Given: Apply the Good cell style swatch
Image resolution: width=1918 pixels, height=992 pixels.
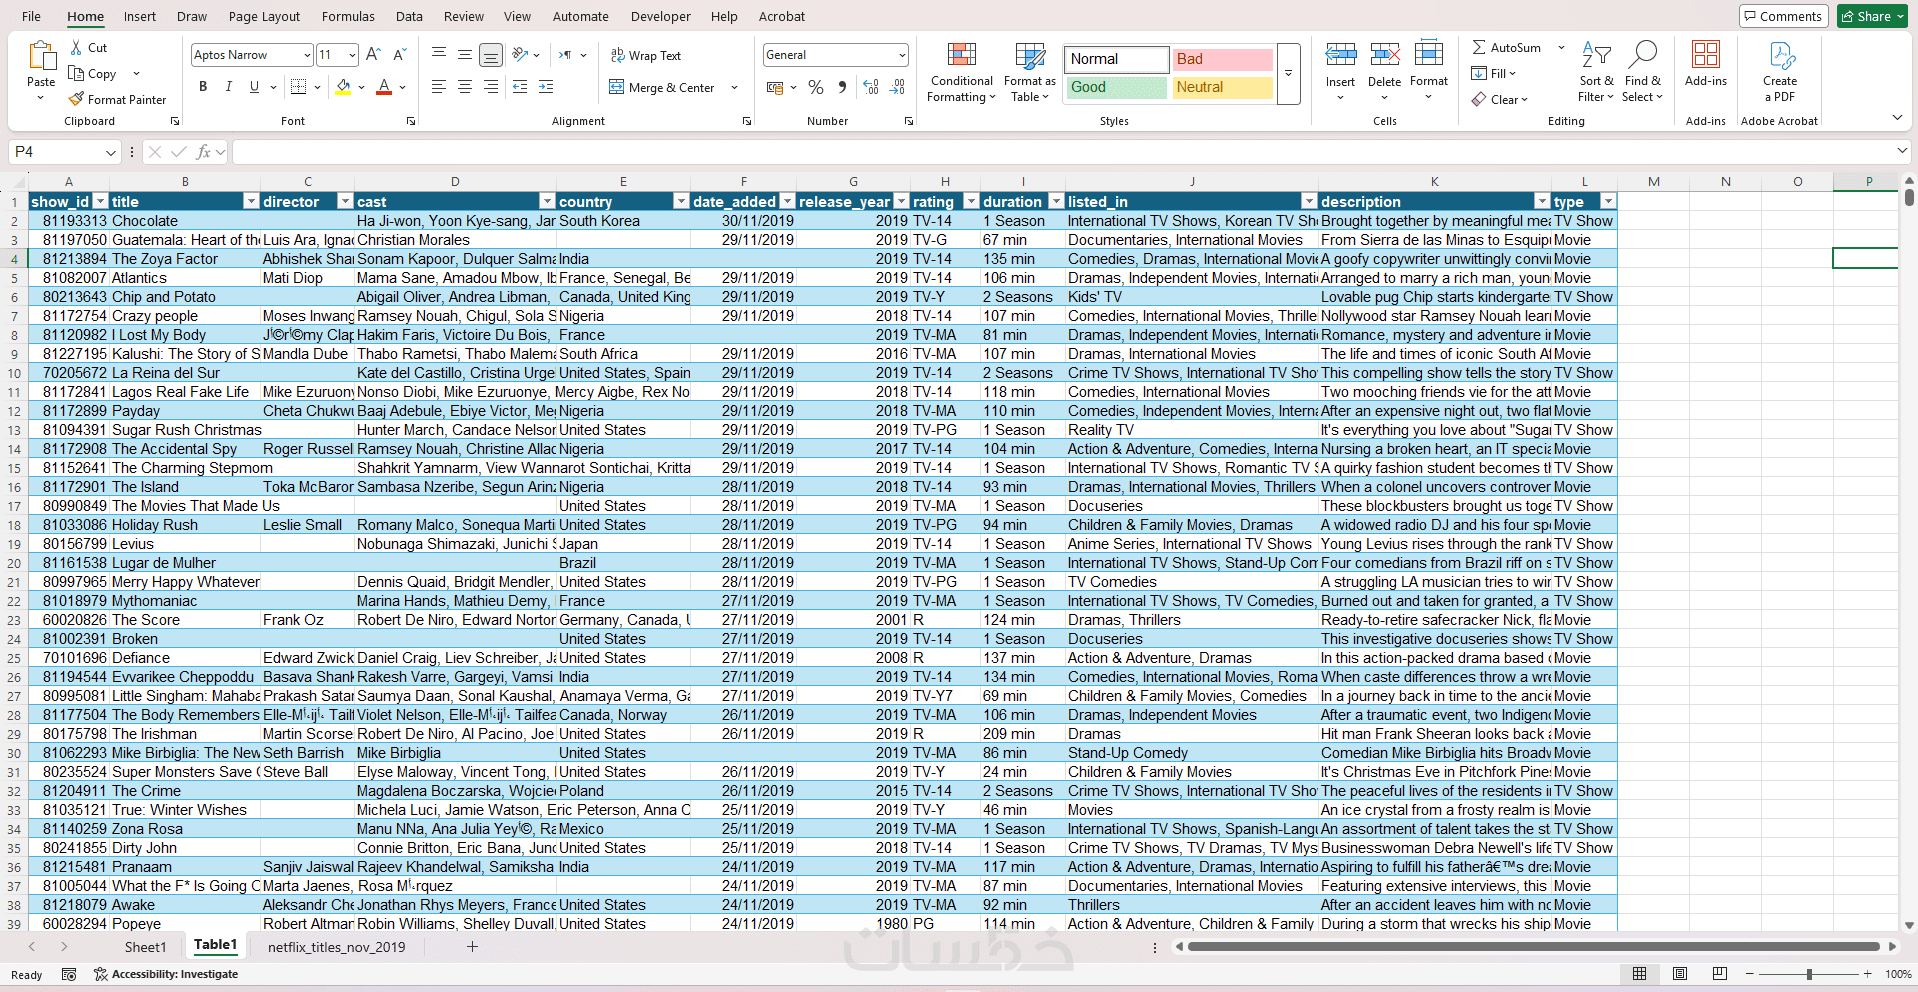Looking at the screenshot, I should tap(1116, 87).
